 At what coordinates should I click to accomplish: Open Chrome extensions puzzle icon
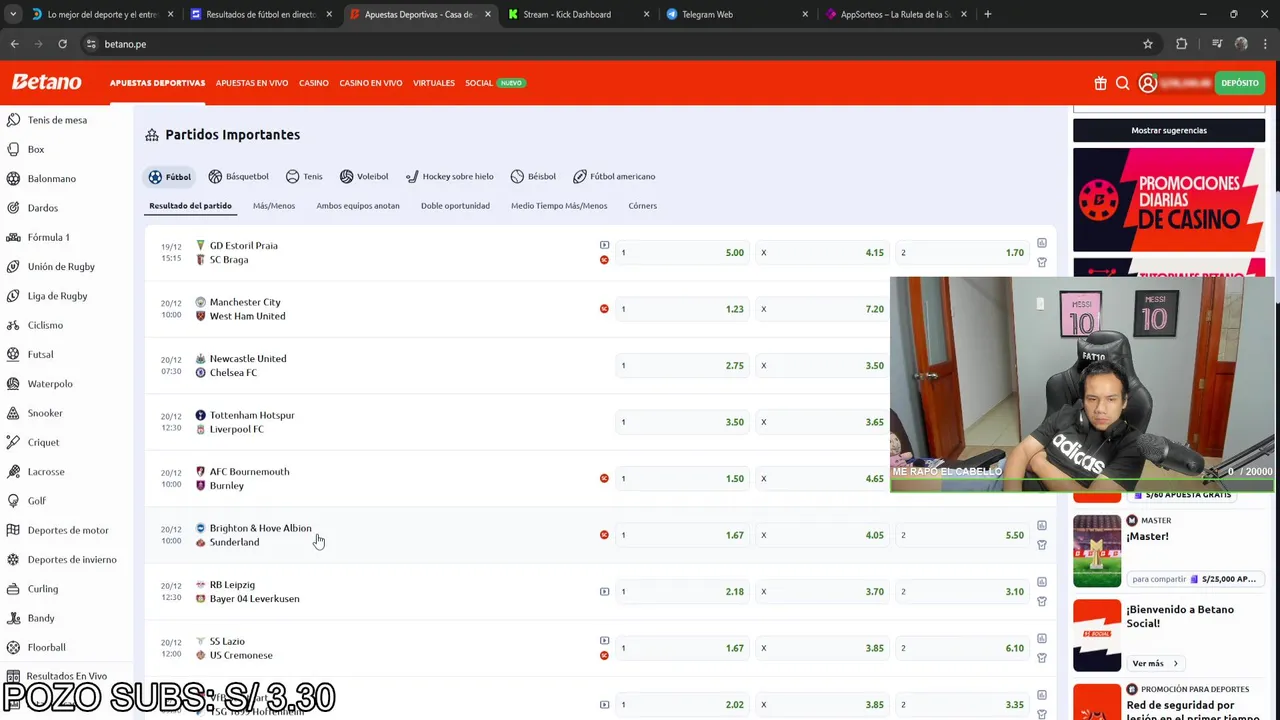click(1182, 44)
